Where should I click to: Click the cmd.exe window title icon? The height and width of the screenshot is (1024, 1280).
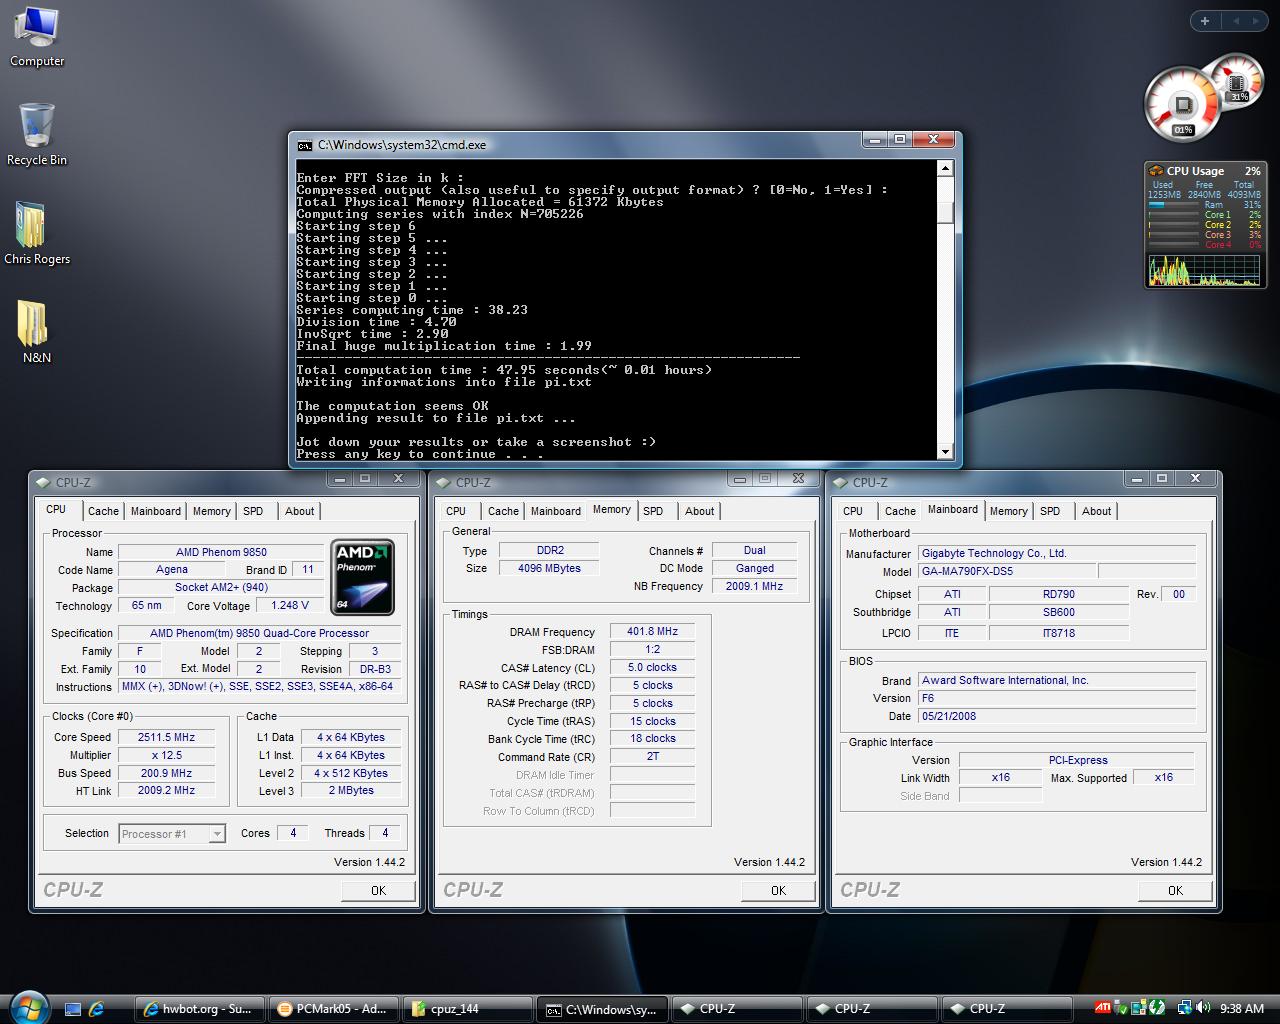304,145
